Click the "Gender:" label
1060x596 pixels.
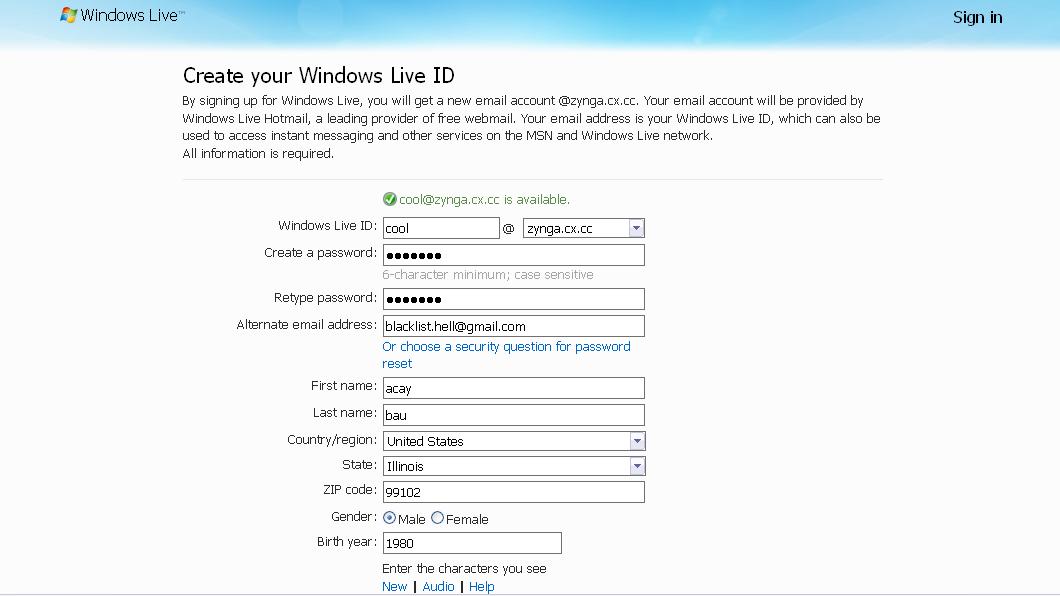(354, 517)
